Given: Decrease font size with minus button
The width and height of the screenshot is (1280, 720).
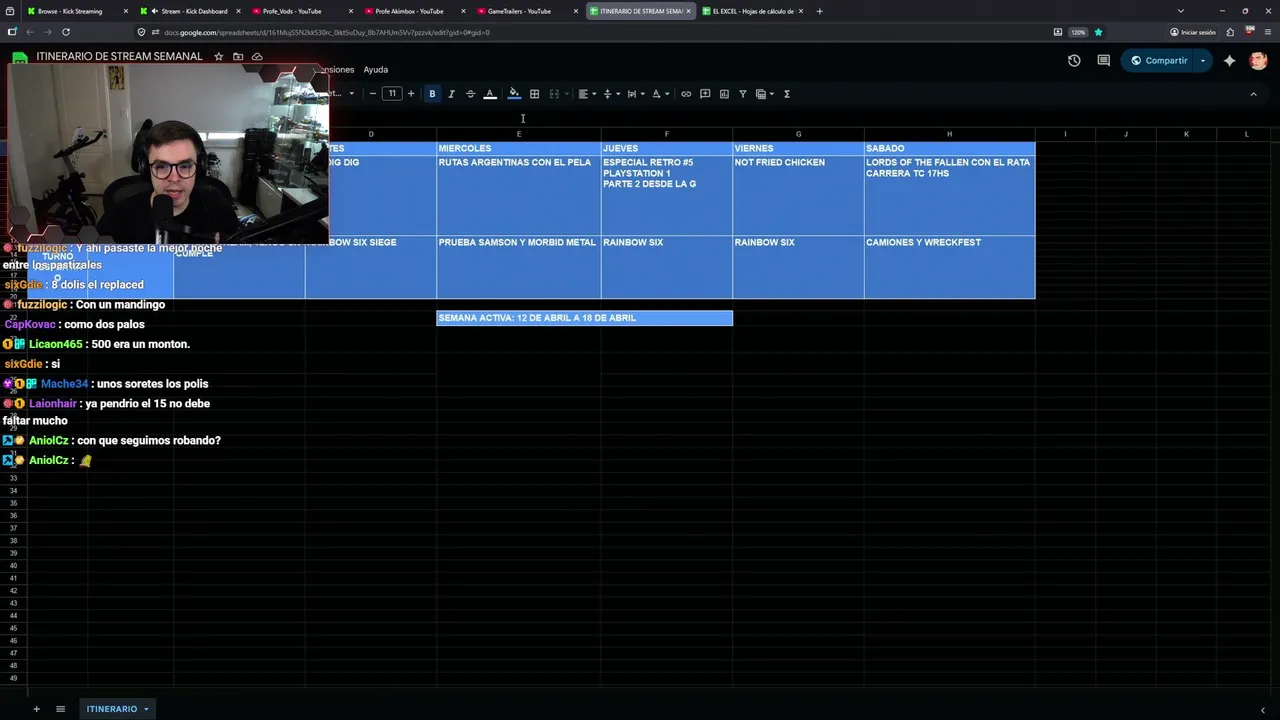Looking at the screenshot, I should (x=373, y=94).
